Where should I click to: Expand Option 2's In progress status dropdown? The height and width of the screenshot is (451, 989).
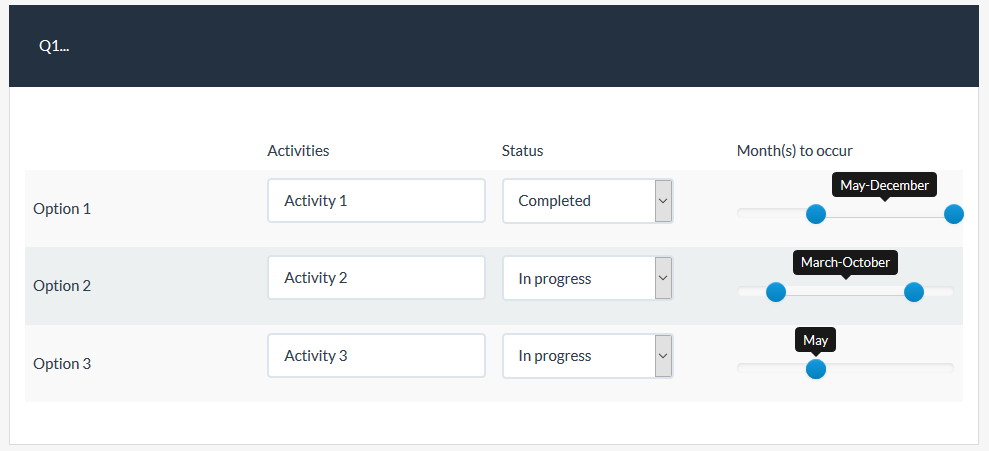coord(587,278)
